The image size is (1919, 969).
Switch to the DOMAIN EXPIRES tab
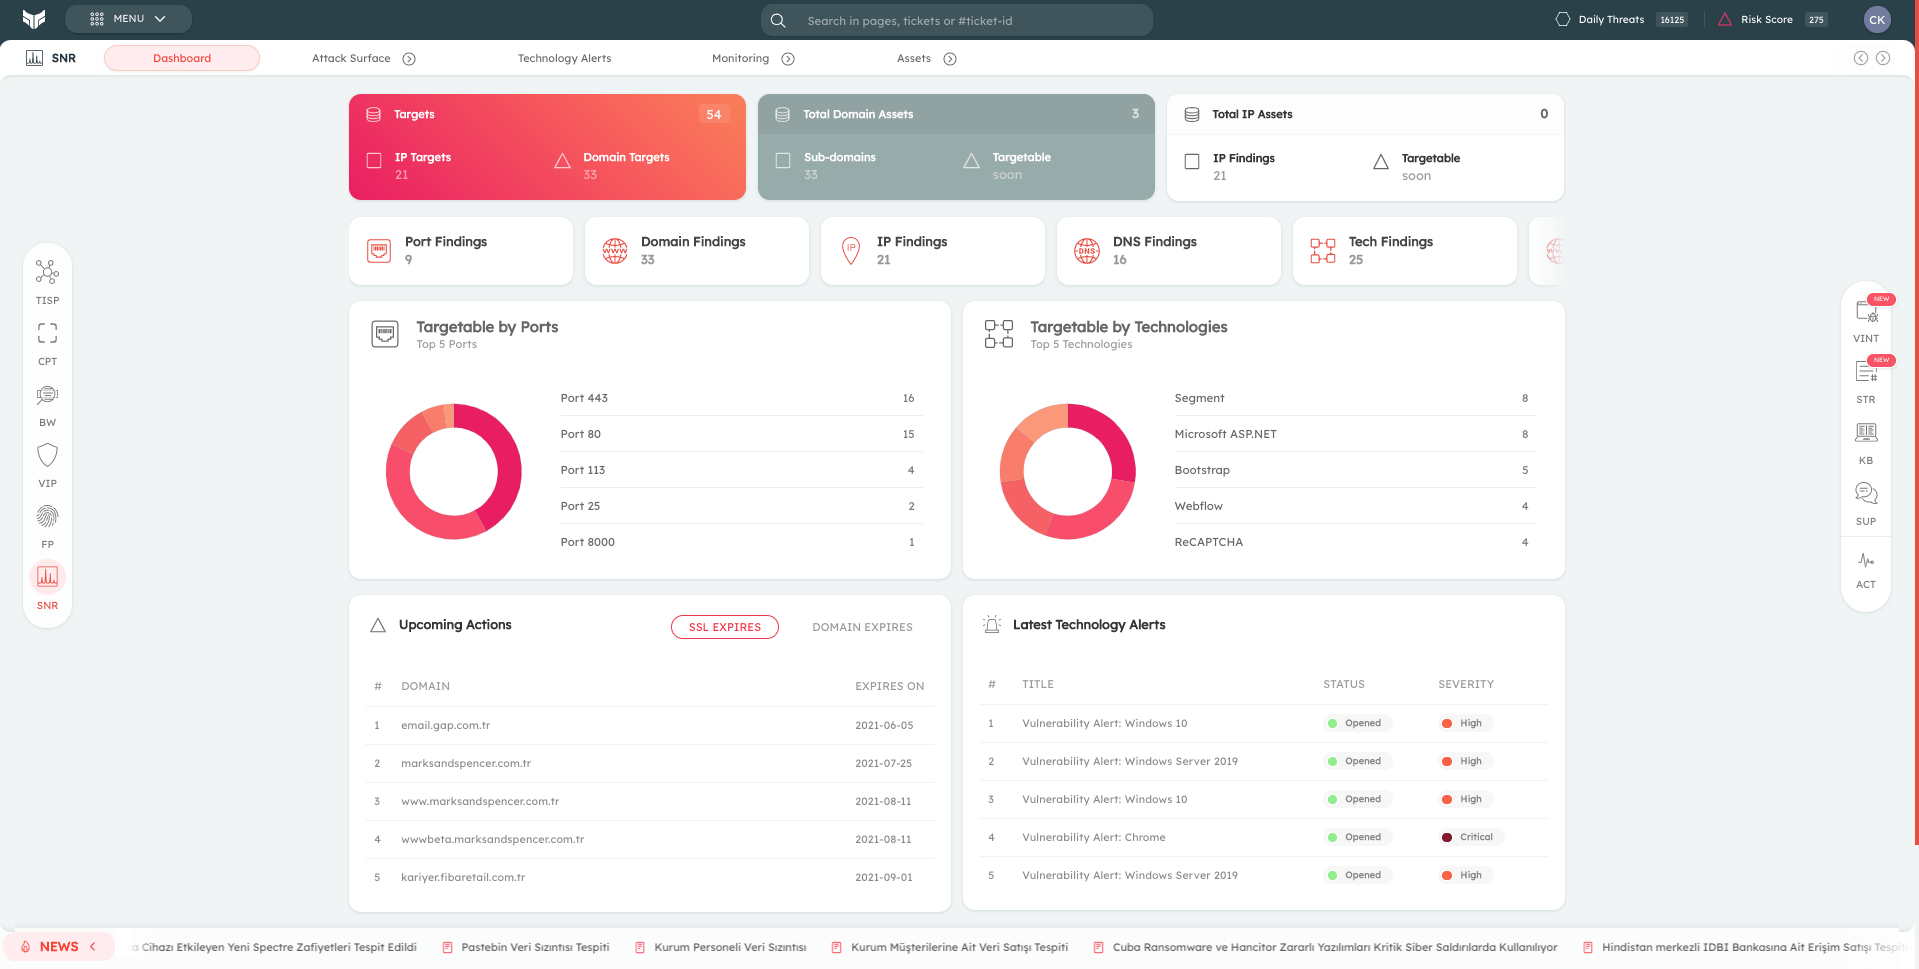click(x=862, y=627)
